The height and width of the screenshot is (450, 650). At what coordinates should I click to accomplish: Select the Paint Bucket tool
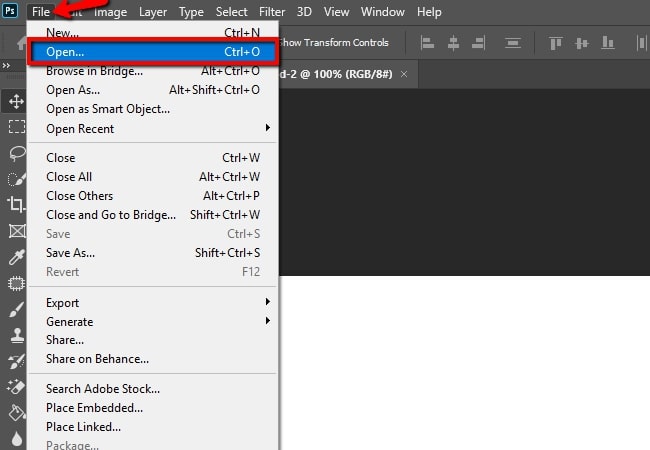(x=17, y=413)
